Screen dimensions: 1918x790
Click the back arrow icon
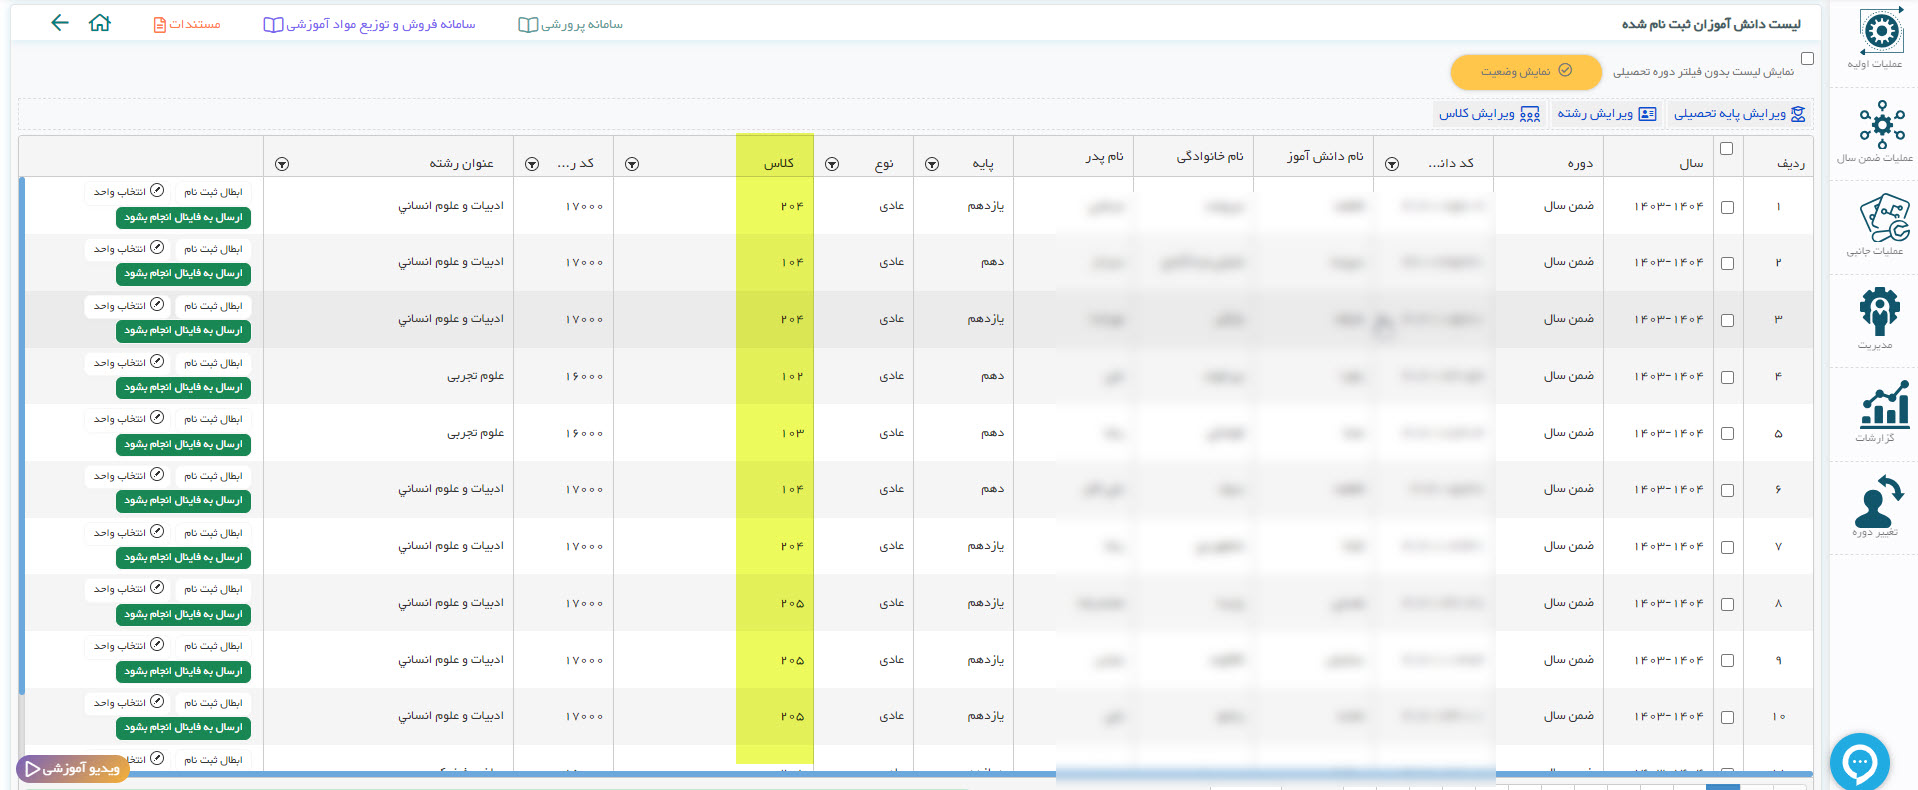click(60, 23)
